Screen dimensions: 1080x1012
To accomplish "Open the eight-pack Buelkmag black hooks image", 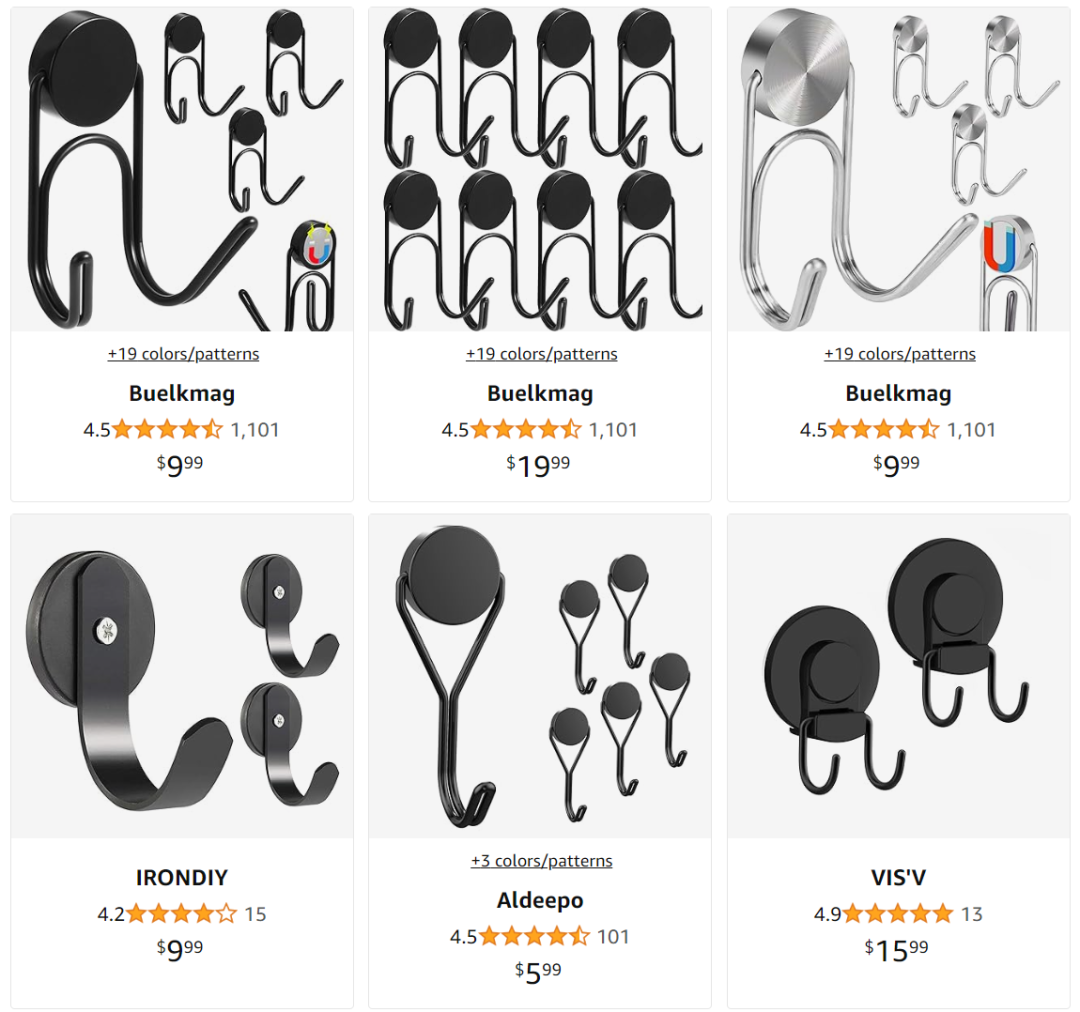I will (540, 169).
